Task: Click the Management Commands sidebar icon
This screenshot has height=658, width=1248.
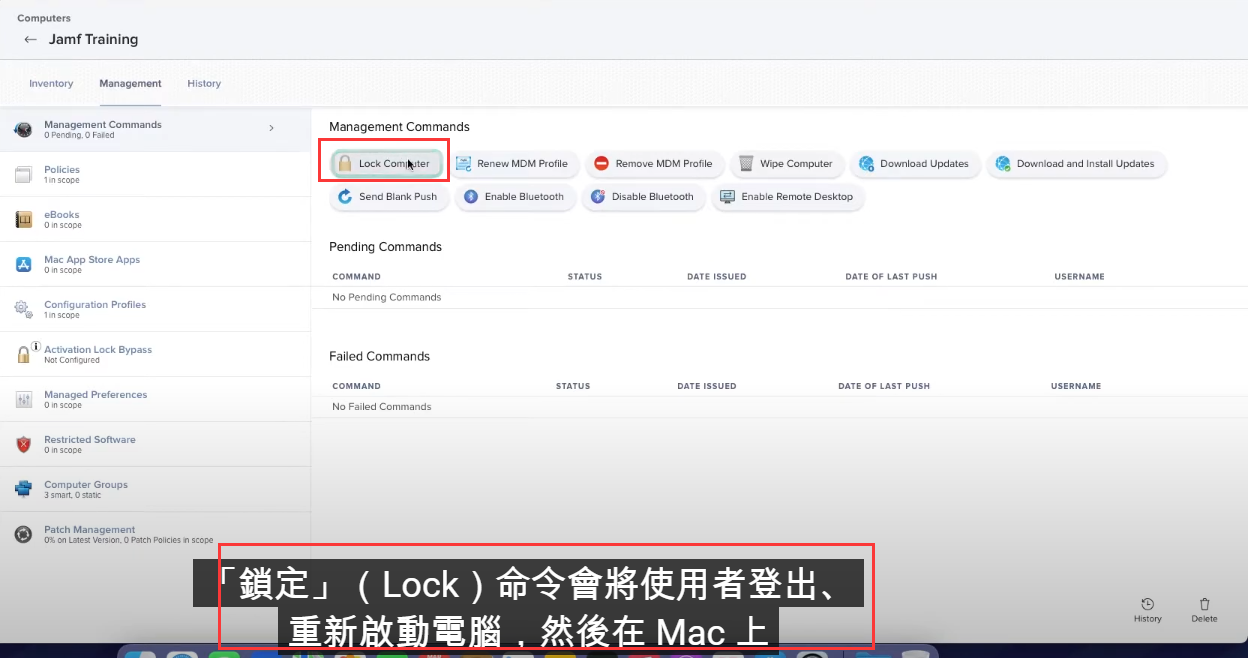Action: tap(23, 129)
